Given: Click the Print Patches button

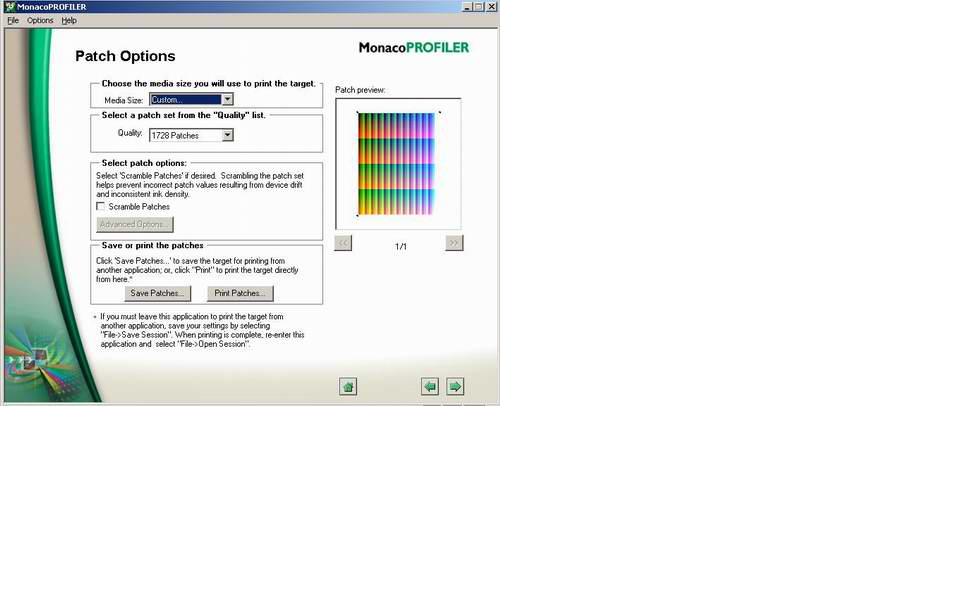Looking at the screenshot, I should pyautogui.click(x=240, y=293).
